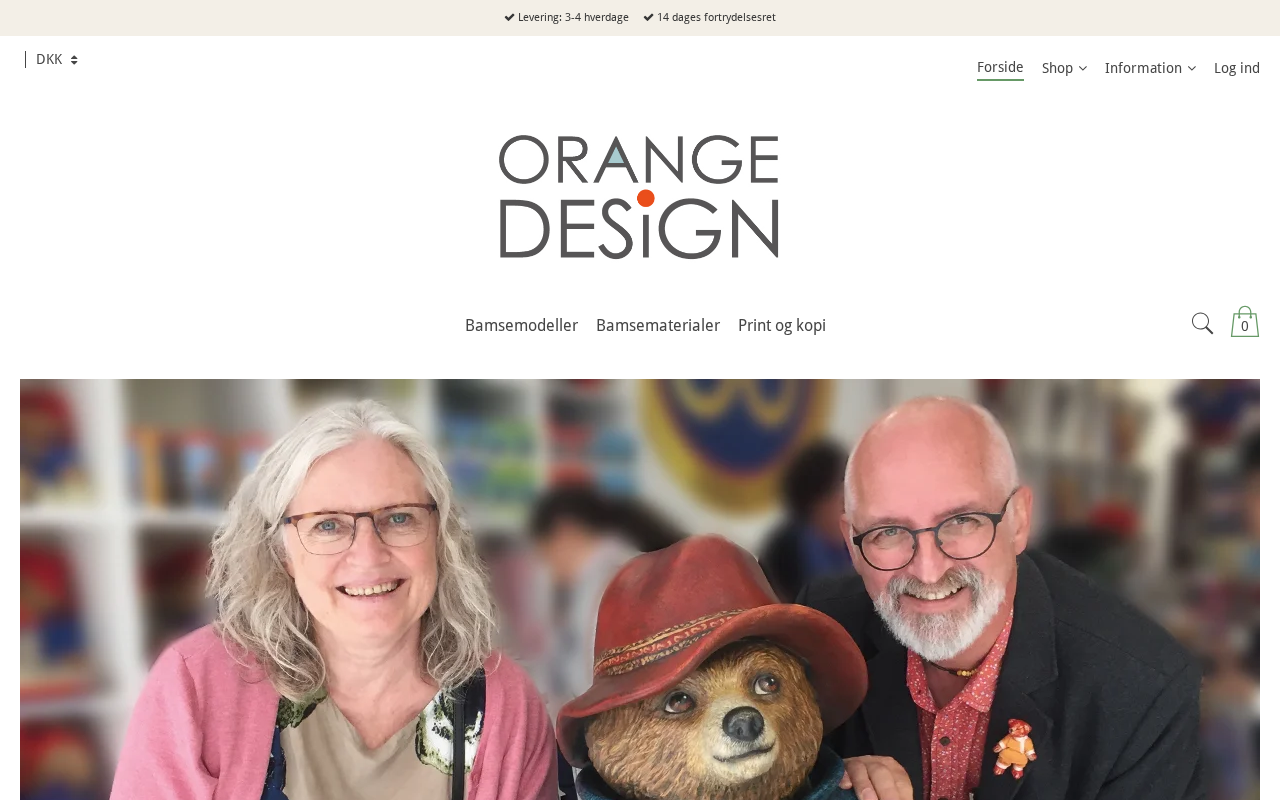Click Levering: 3-4 hverdage text
Screen dimensions: 1280x800
[x=573, y=17]
